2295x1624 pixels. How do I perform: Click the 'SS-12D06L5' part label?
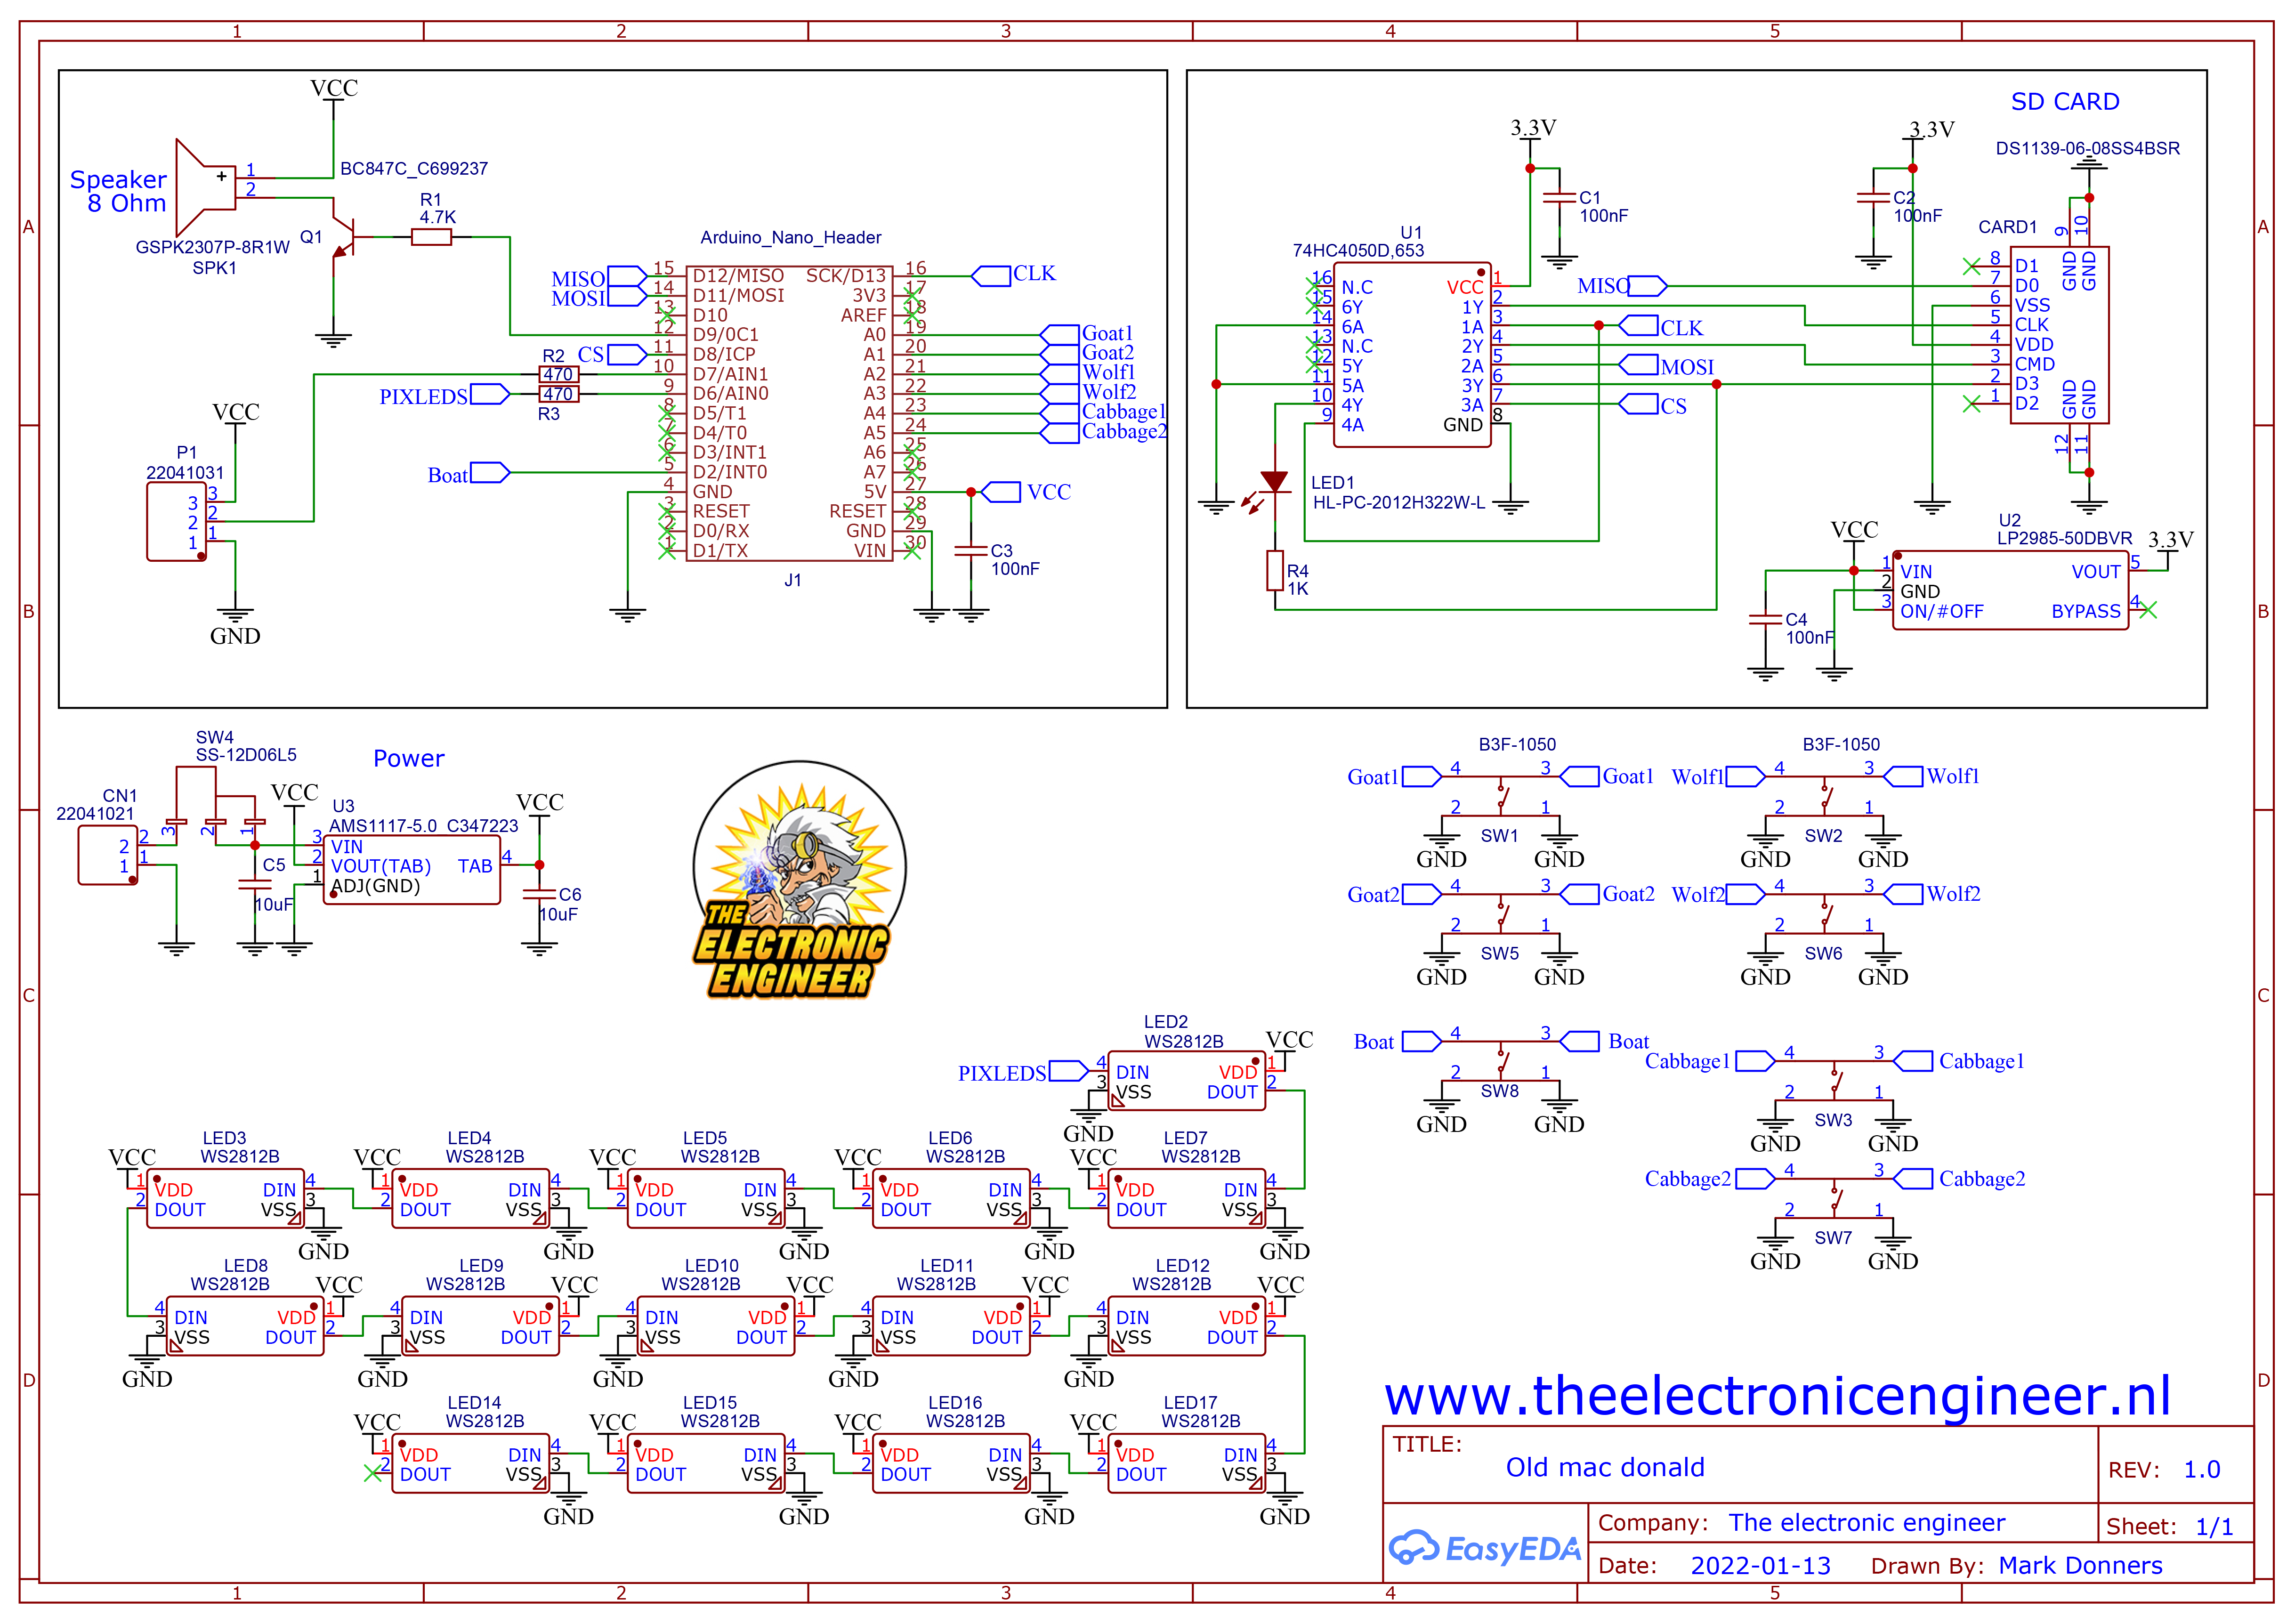[x=246, y=755]
